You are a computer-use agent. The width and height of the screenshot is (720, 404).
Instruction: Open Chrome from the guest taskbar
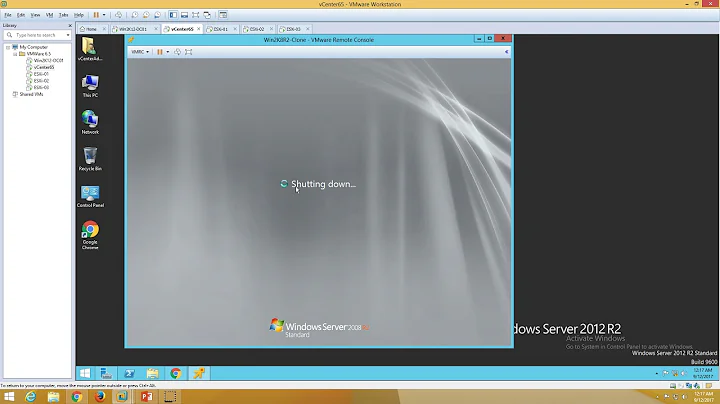click(x=175, y=373)
